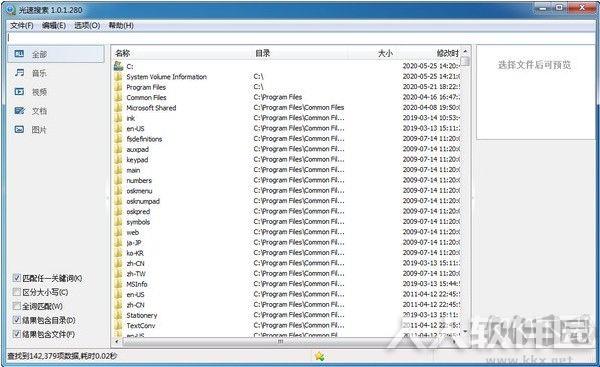Enable 全词匹配(W) checkbox
Image resolution: width=600 pixels, height=367 pixels.
(16, 306)
